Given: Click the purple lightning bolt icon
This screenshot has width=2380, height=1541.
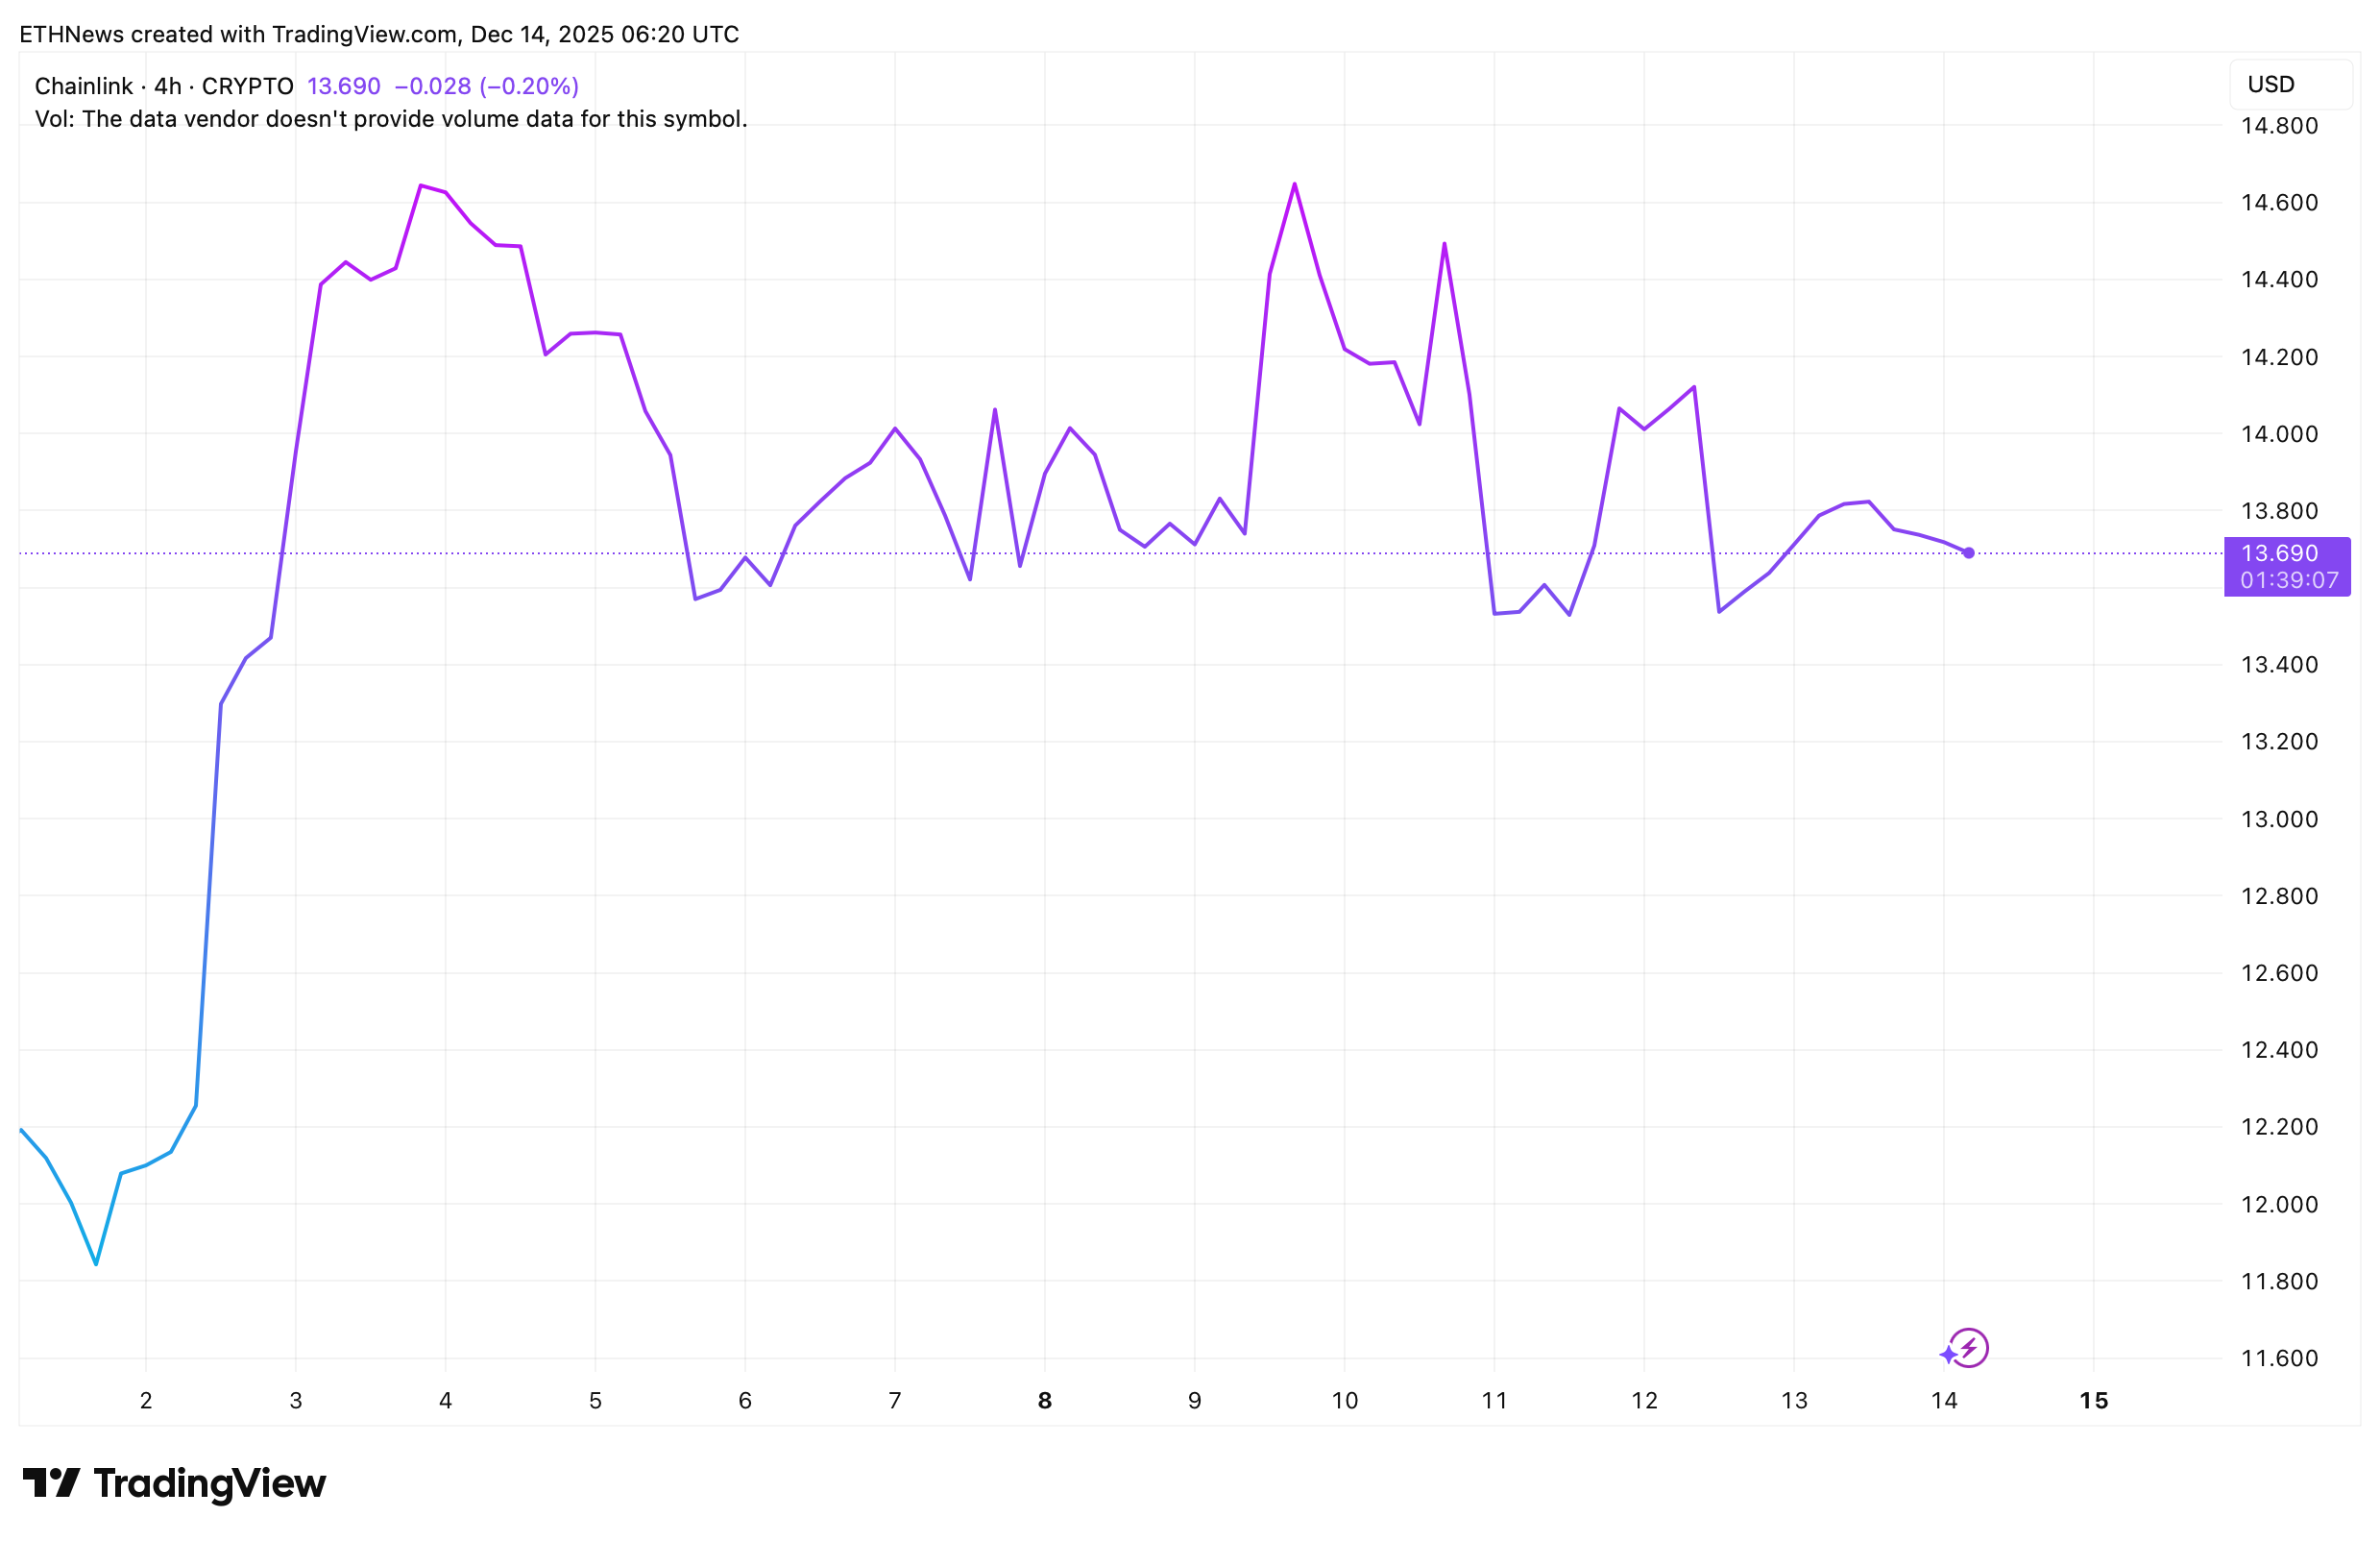Looking at the screenshot, I should [1969, 1348].
